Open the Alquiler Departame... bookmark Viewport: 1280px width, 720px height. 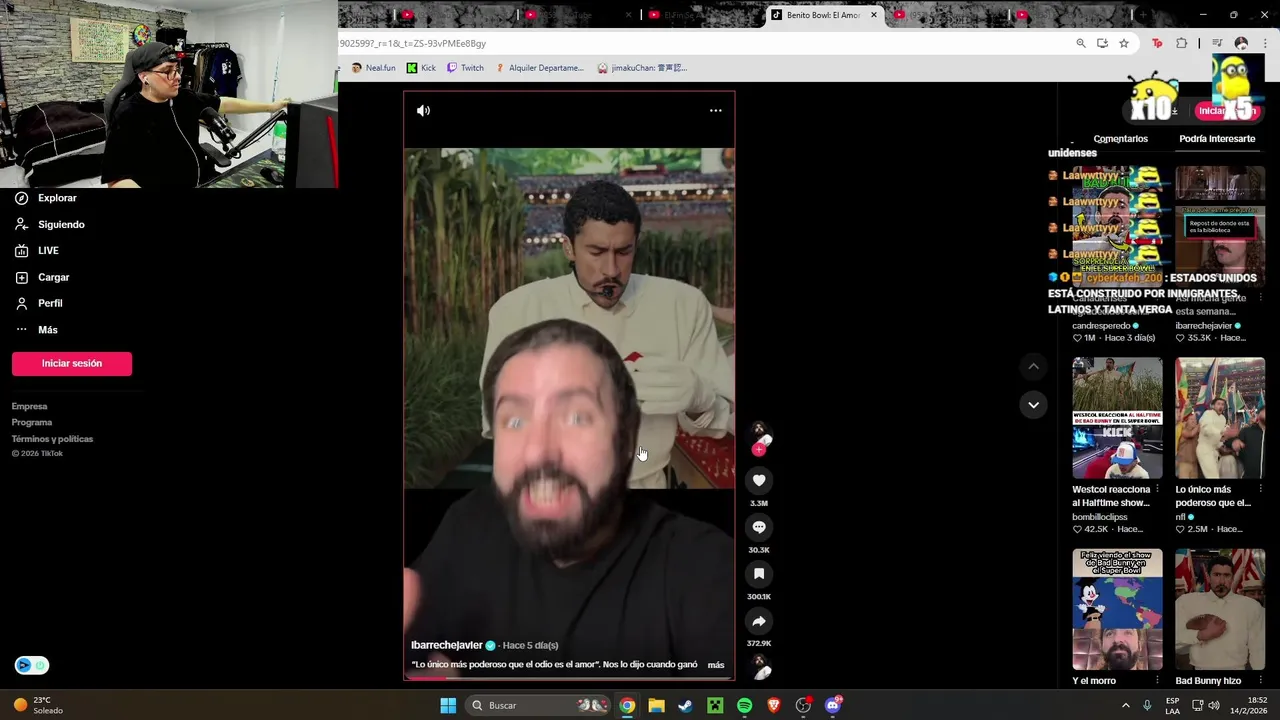[539, 68]
